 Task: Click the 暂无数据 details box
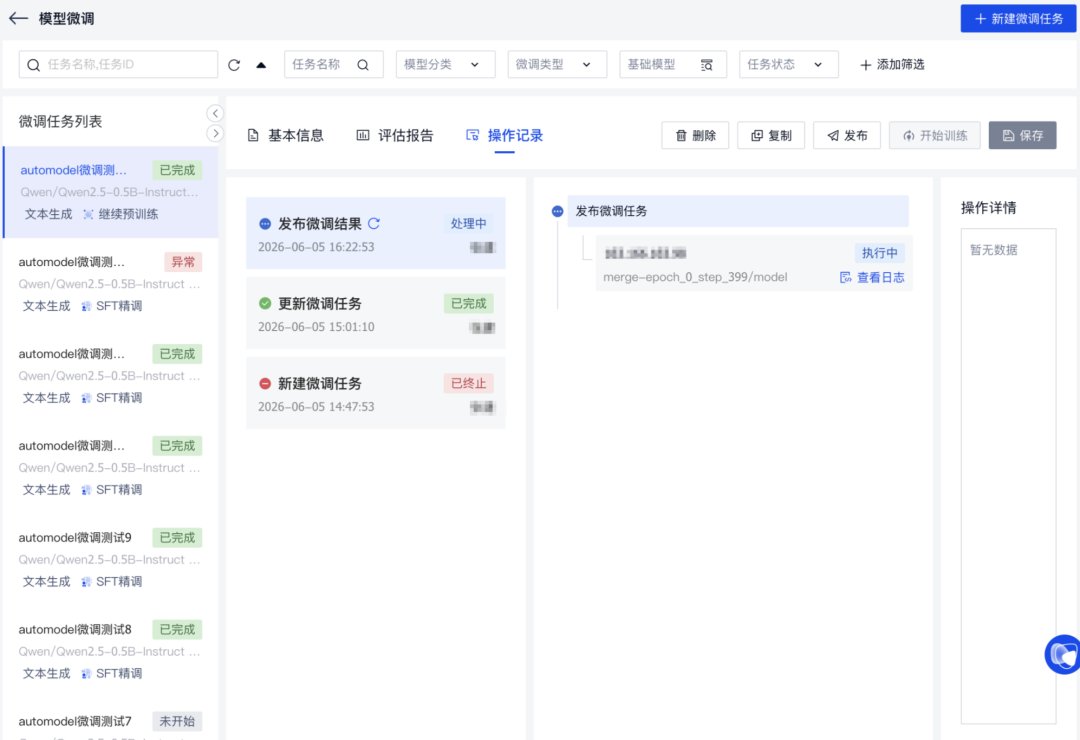pos(1008,476)
